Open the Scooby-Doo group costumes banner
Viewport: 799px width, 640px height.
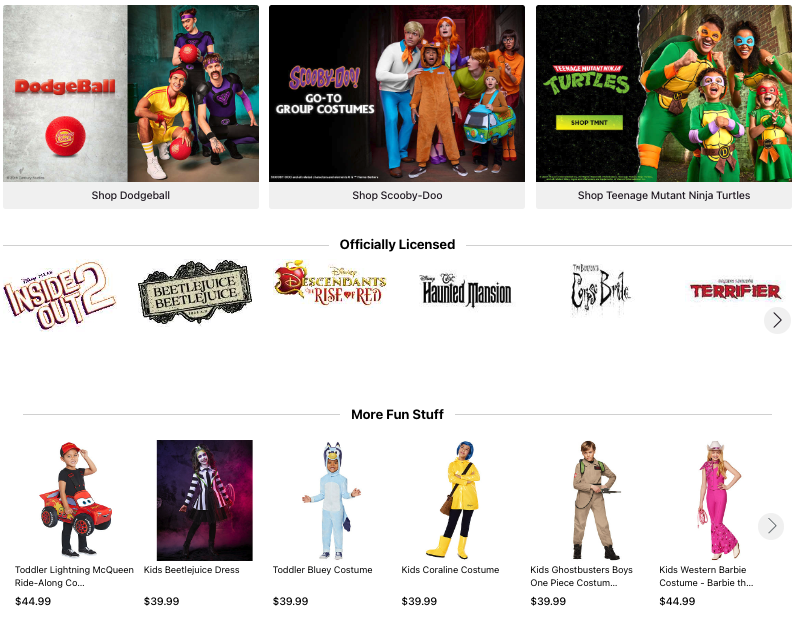[397, 94]
